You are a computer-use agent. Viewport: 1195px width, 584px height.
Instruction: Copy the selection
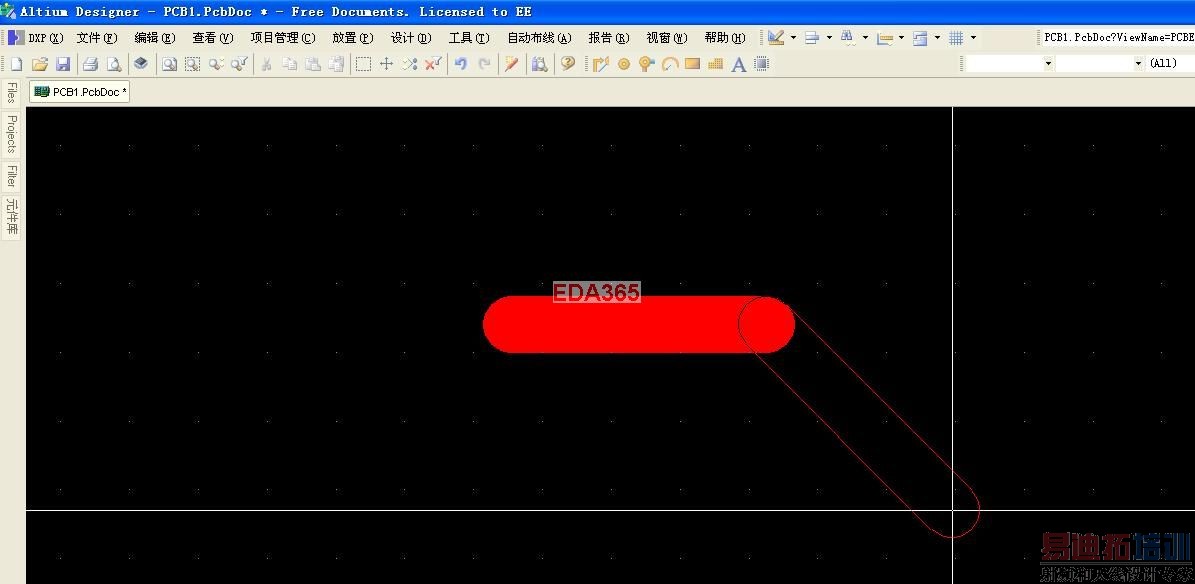[290, 64]
